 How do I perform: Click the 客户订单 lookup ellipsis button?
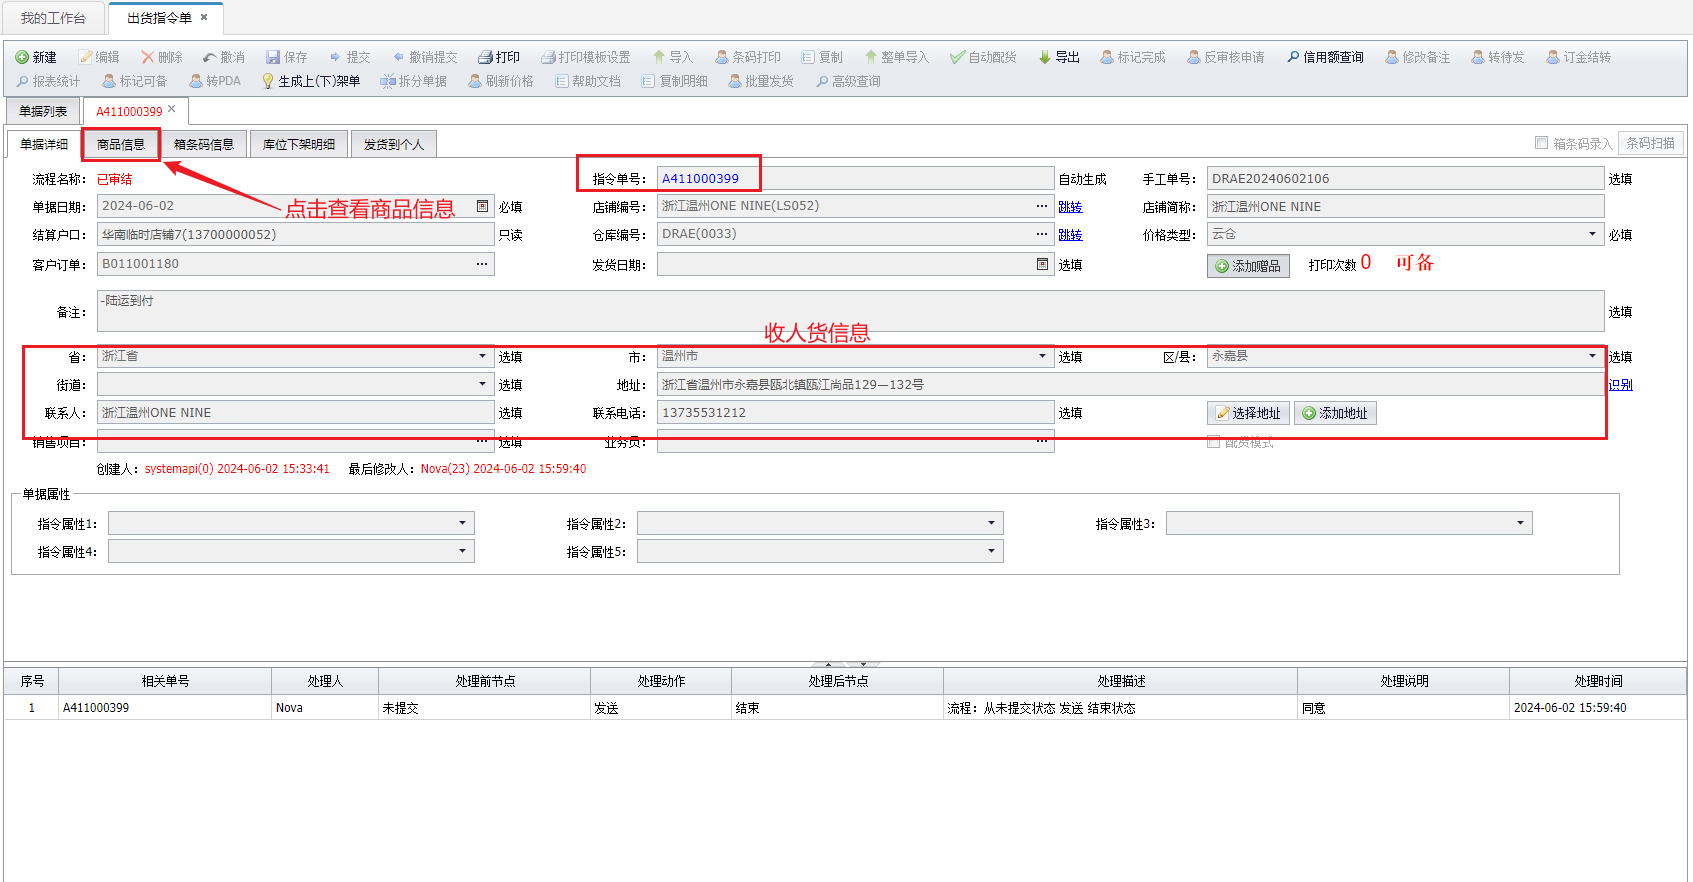point(482,264)
